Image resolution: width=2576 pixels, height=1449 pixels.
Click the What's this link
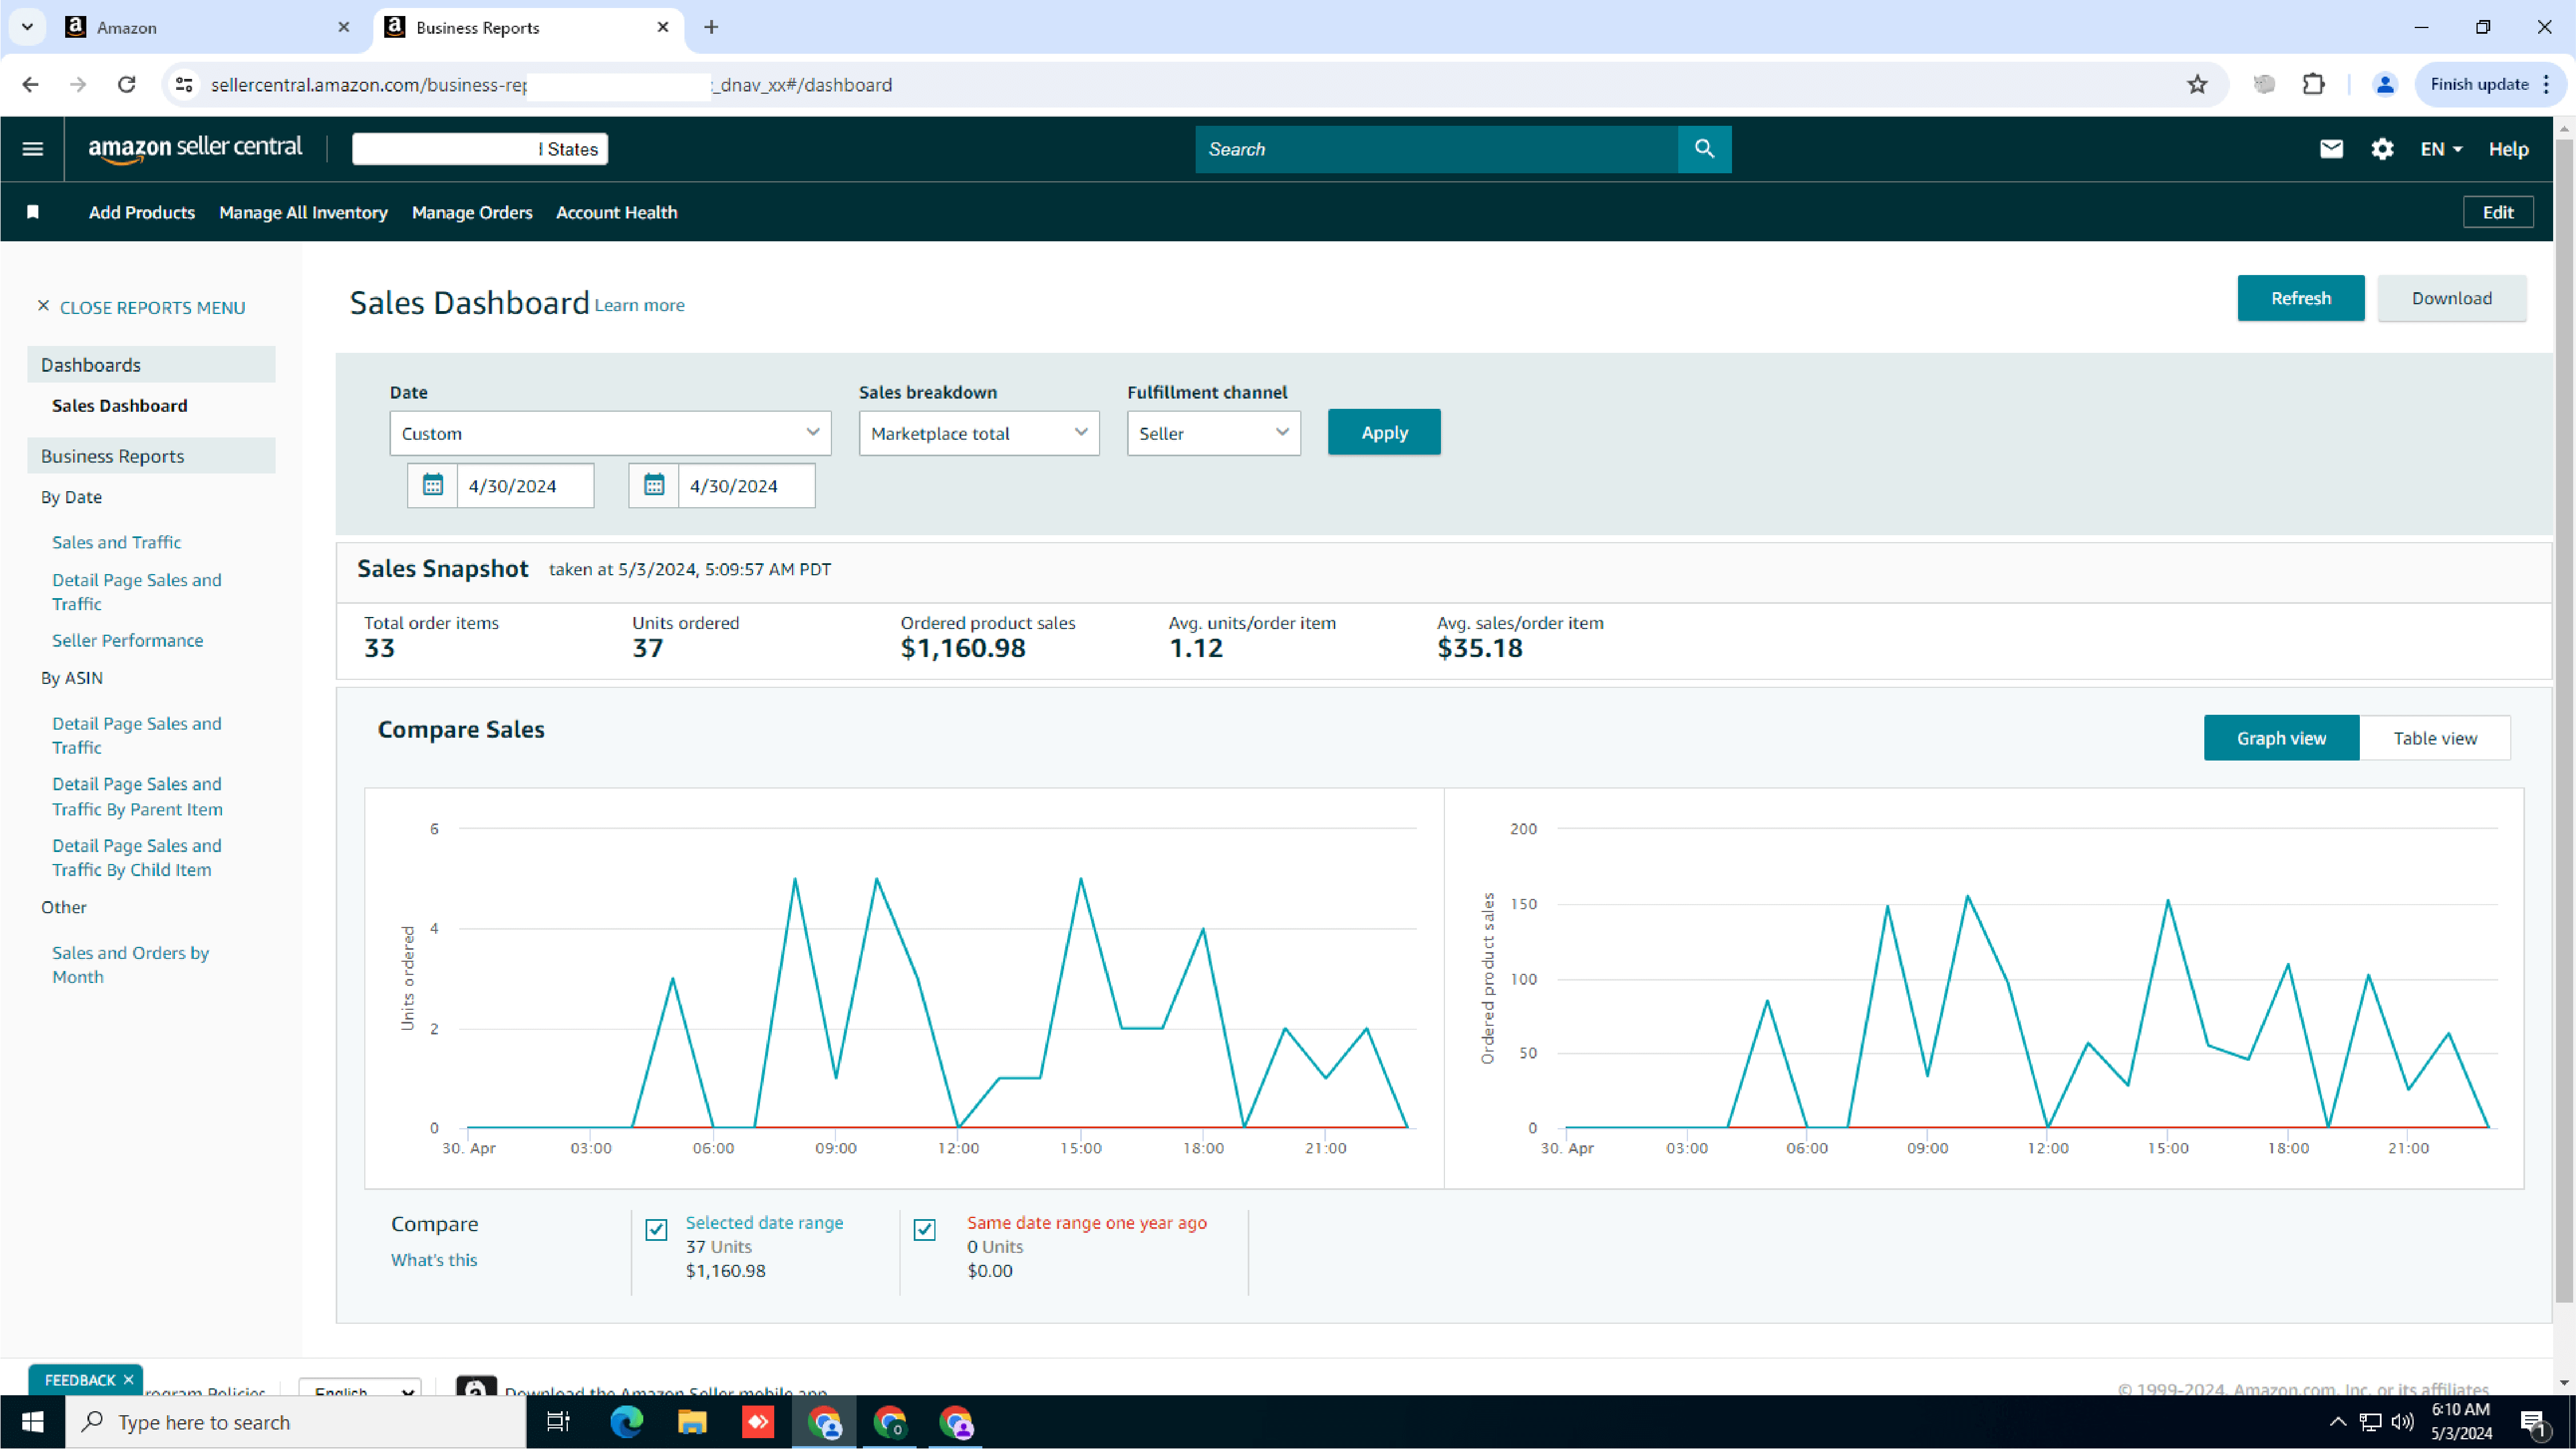(x=434, y=1259)
